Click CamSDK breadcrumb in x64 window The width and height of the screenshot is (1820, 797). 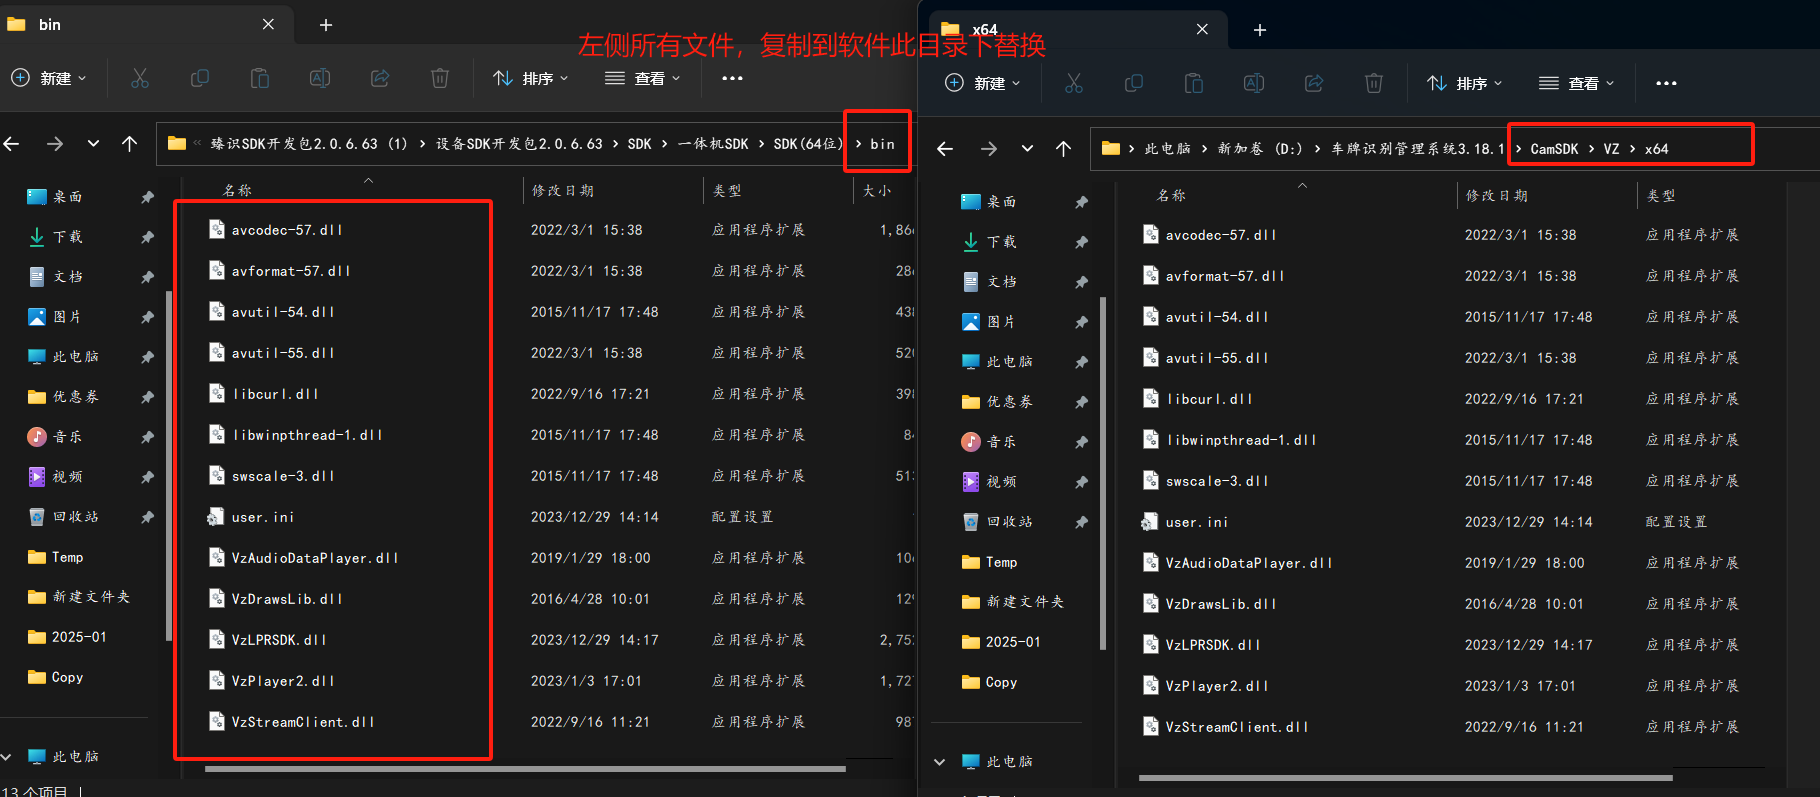(x=1554, y=149)
